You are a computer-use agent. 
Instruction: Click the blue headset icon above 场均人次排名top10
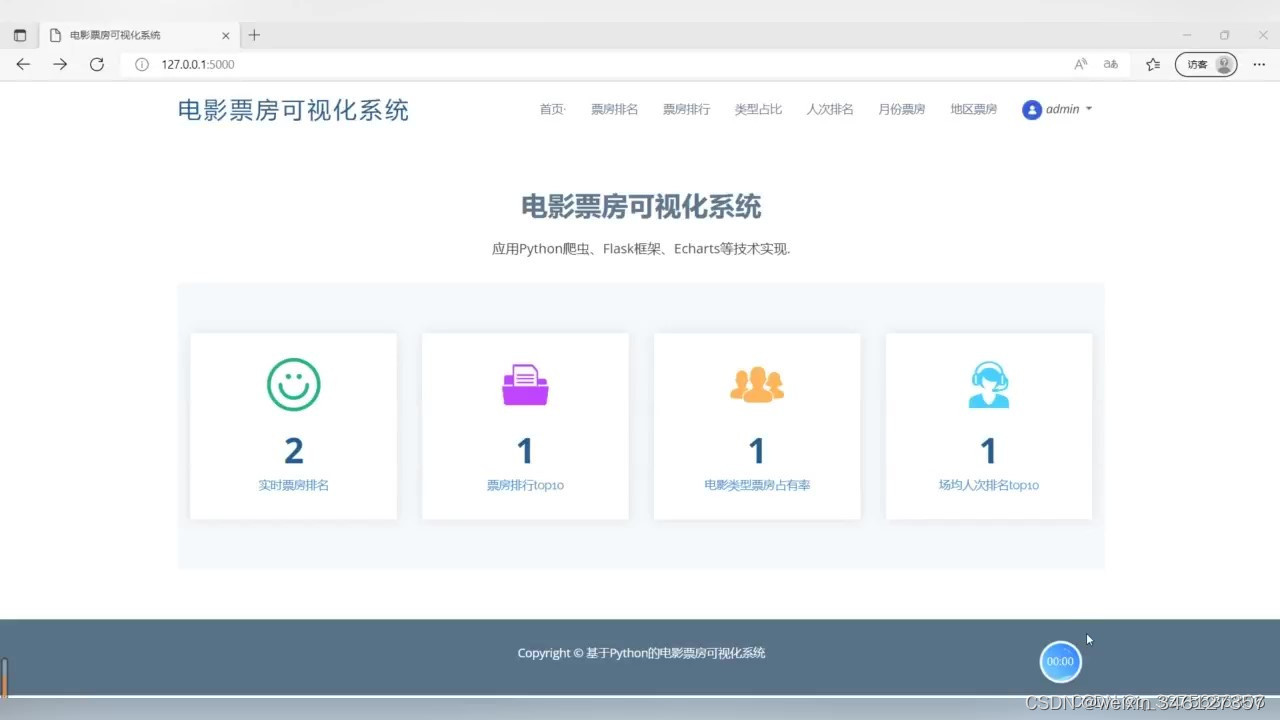coord(989,384)
